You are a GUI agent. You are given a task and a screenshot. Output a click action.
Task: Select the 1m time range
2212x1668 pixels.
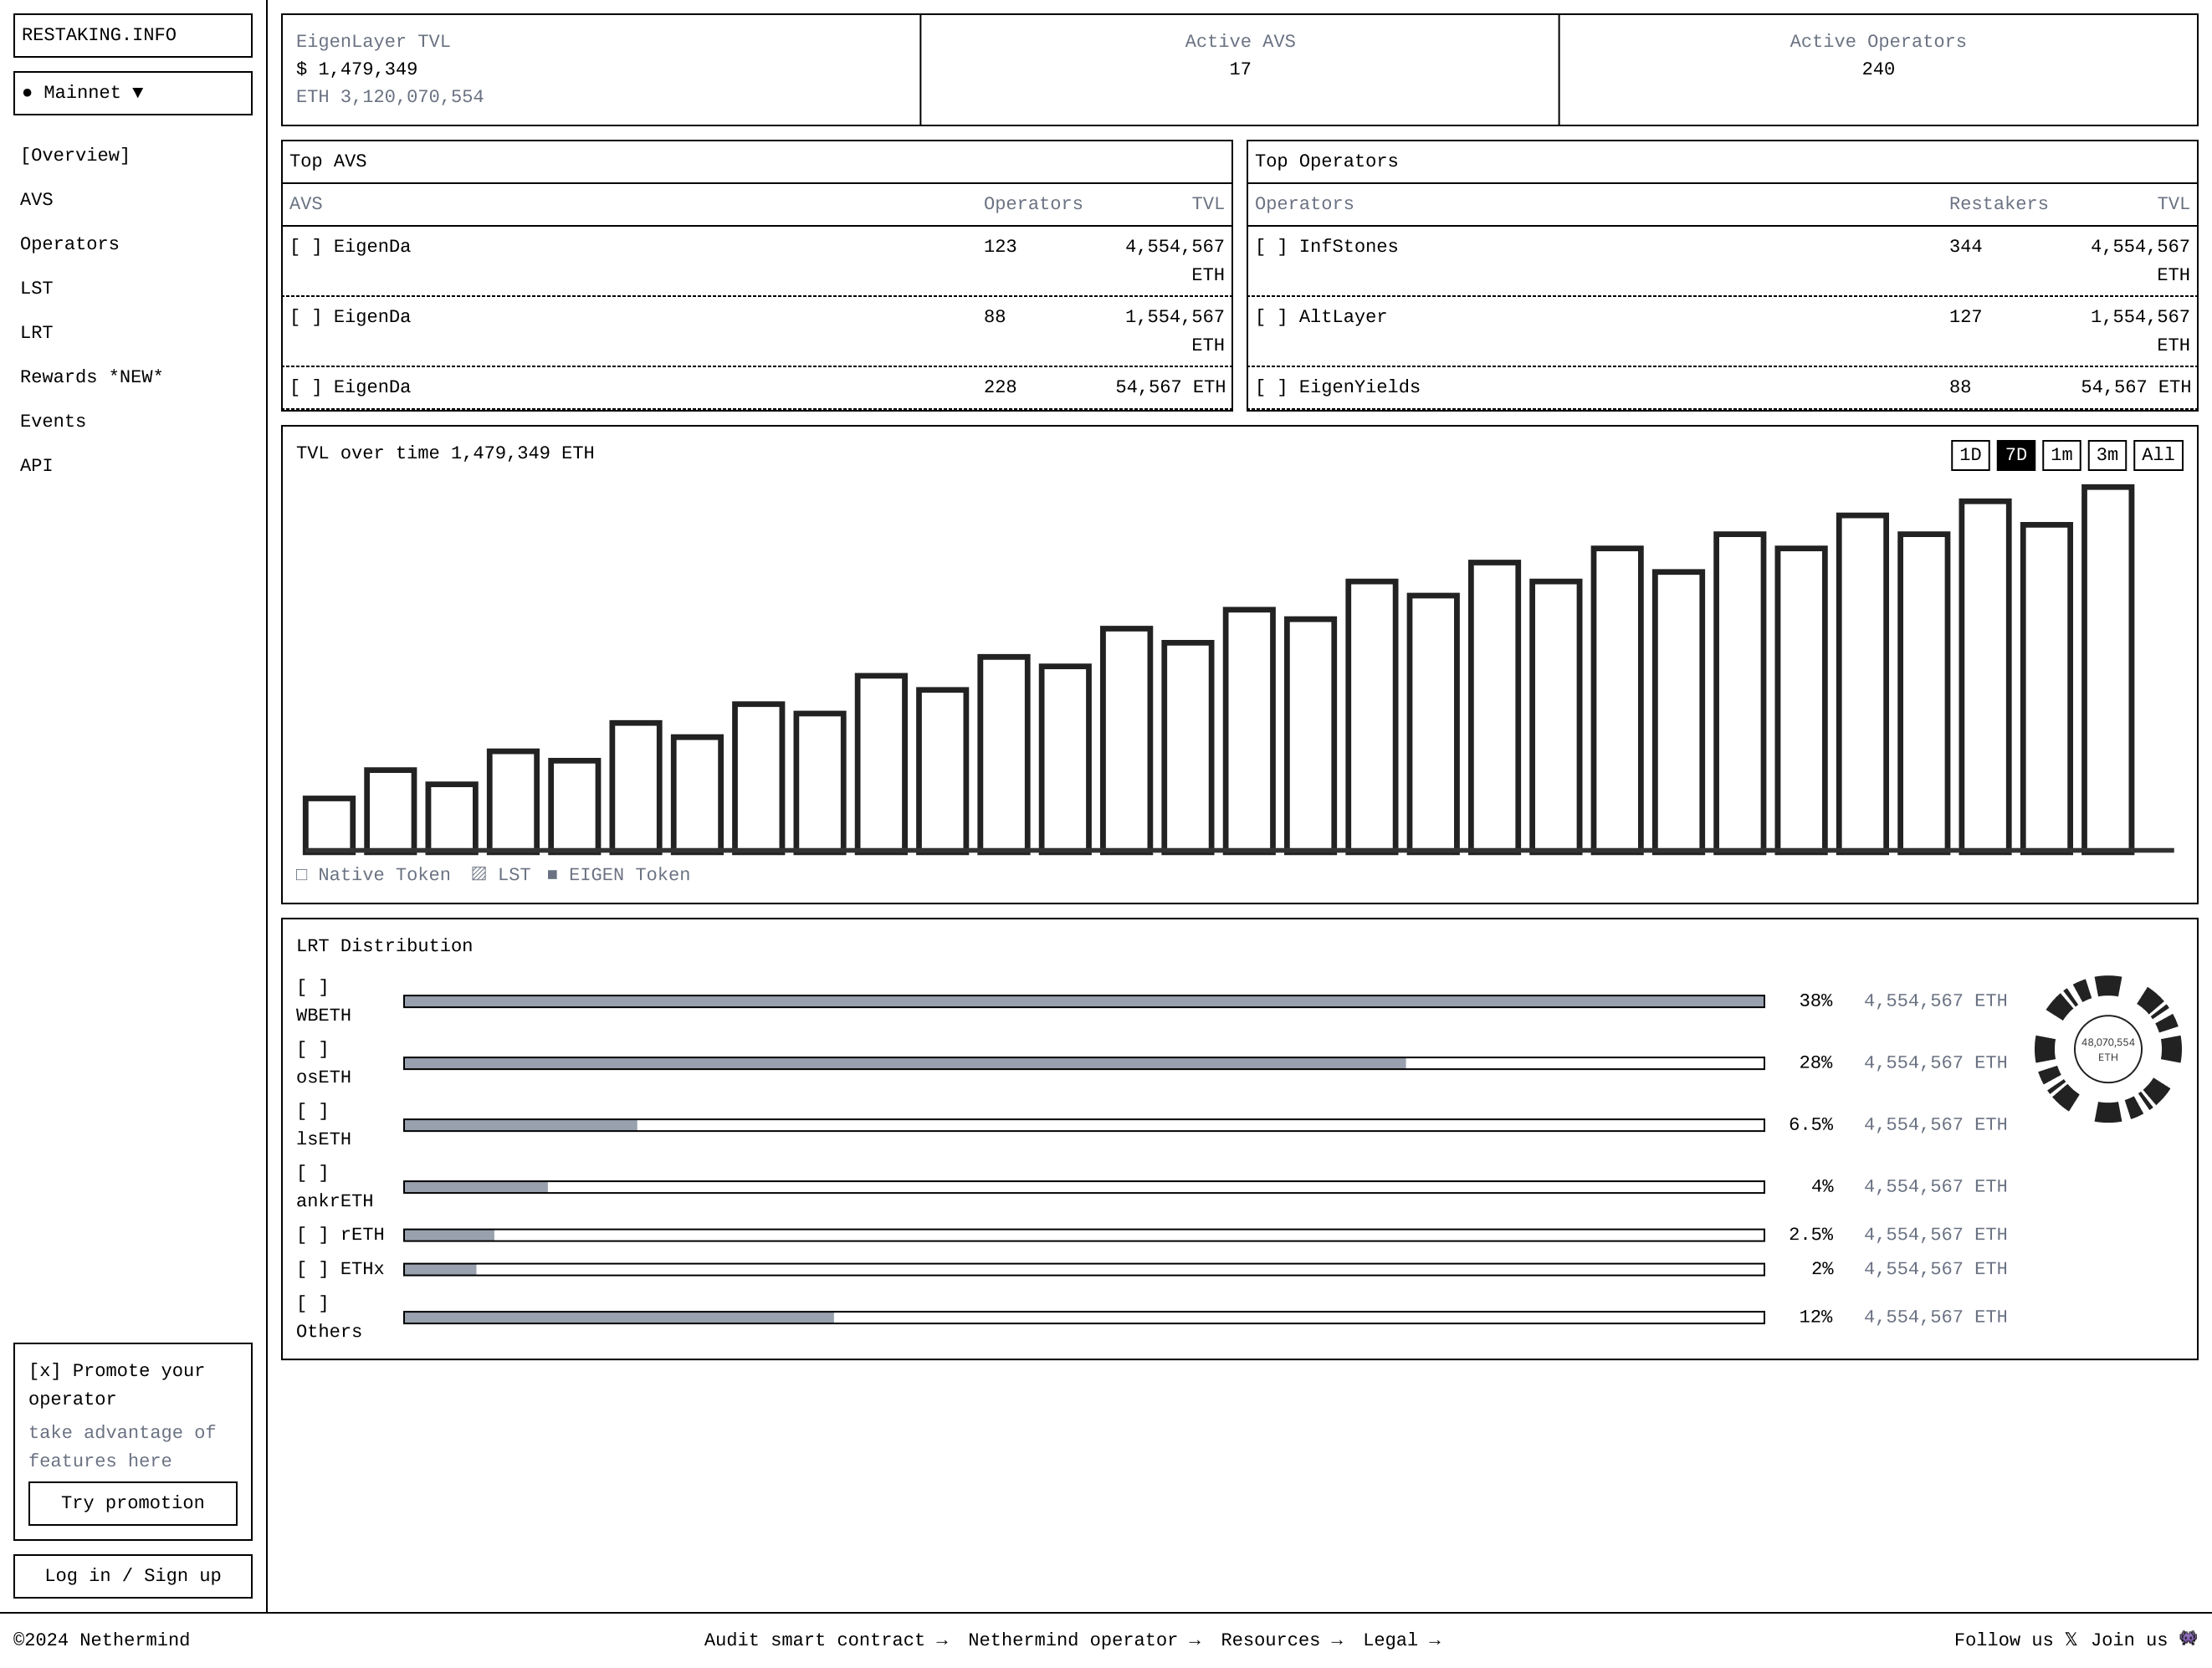2062,455
